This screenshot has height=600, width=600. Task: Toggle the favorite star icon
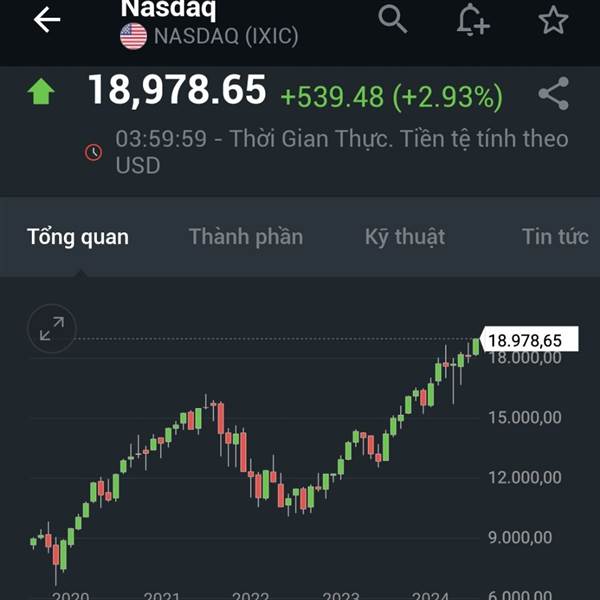pos(553,20)
